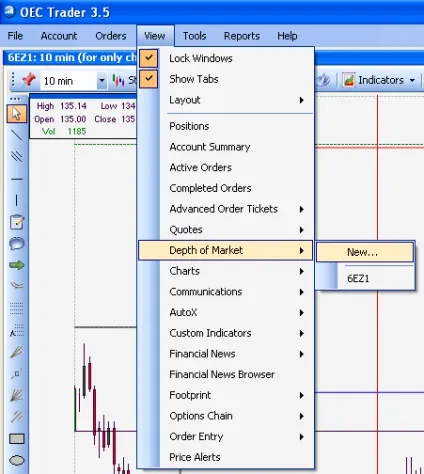This screenshot has width=424, height=474.
Task: Select the pointer cursor tool
Action: click(x=16, y=114)
